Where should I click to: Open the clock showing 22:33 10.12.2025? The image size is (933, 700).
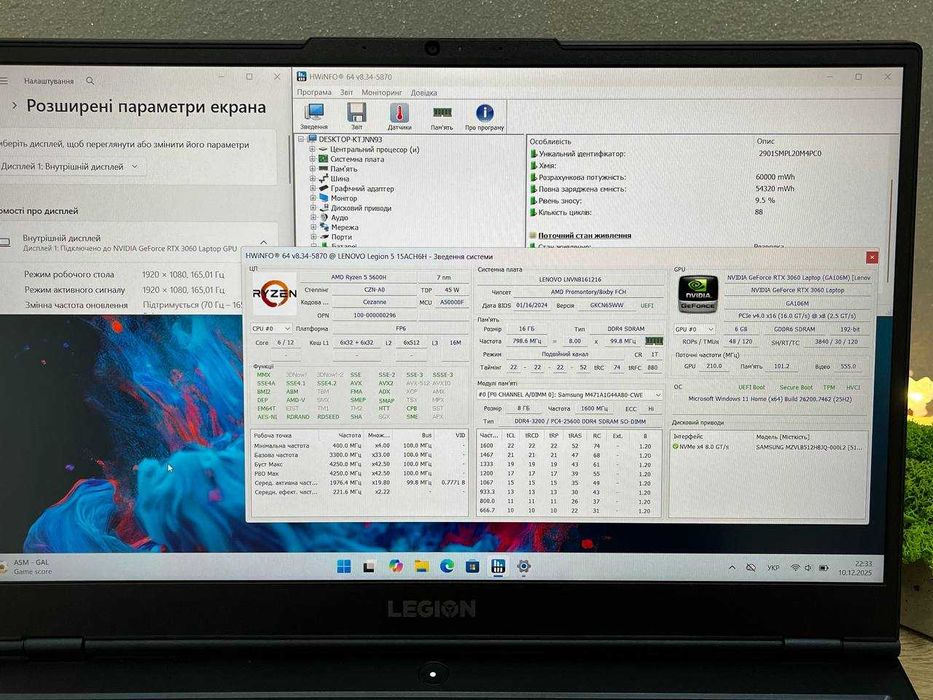855,568
